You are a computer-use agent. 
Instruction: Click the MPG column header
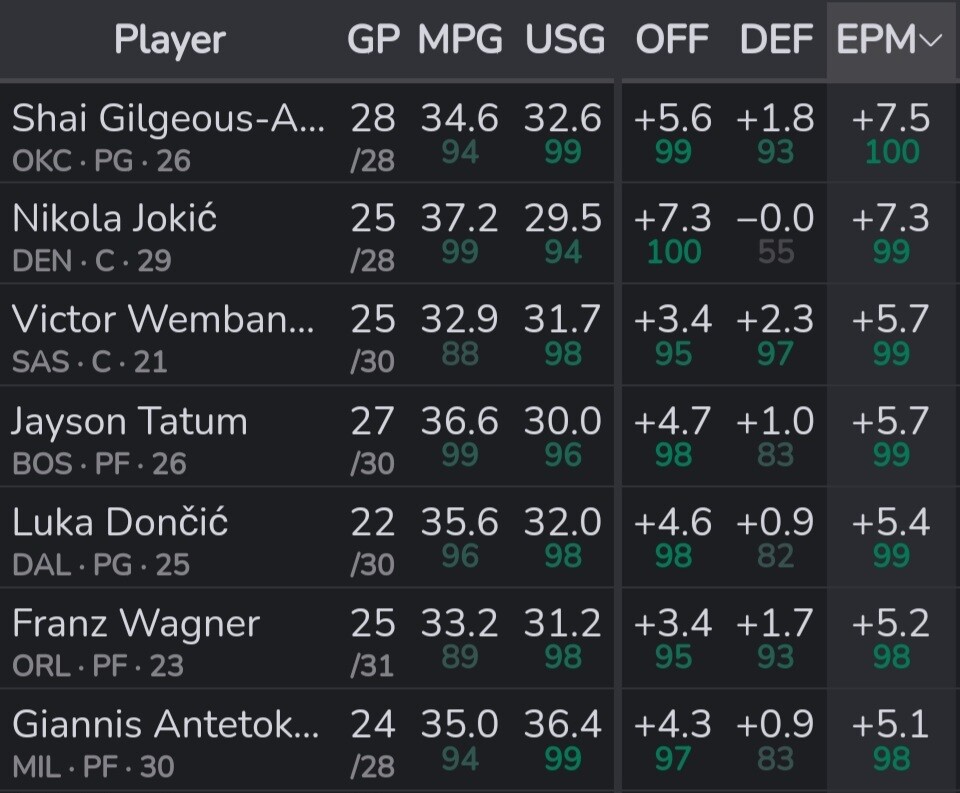(460, 40)
